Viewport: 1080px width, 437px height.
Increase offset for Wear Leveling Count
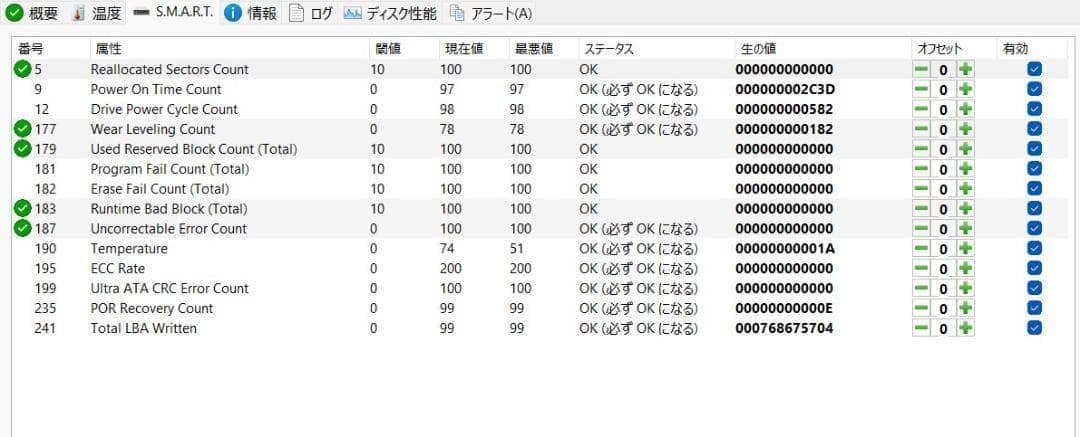[966, 129]
